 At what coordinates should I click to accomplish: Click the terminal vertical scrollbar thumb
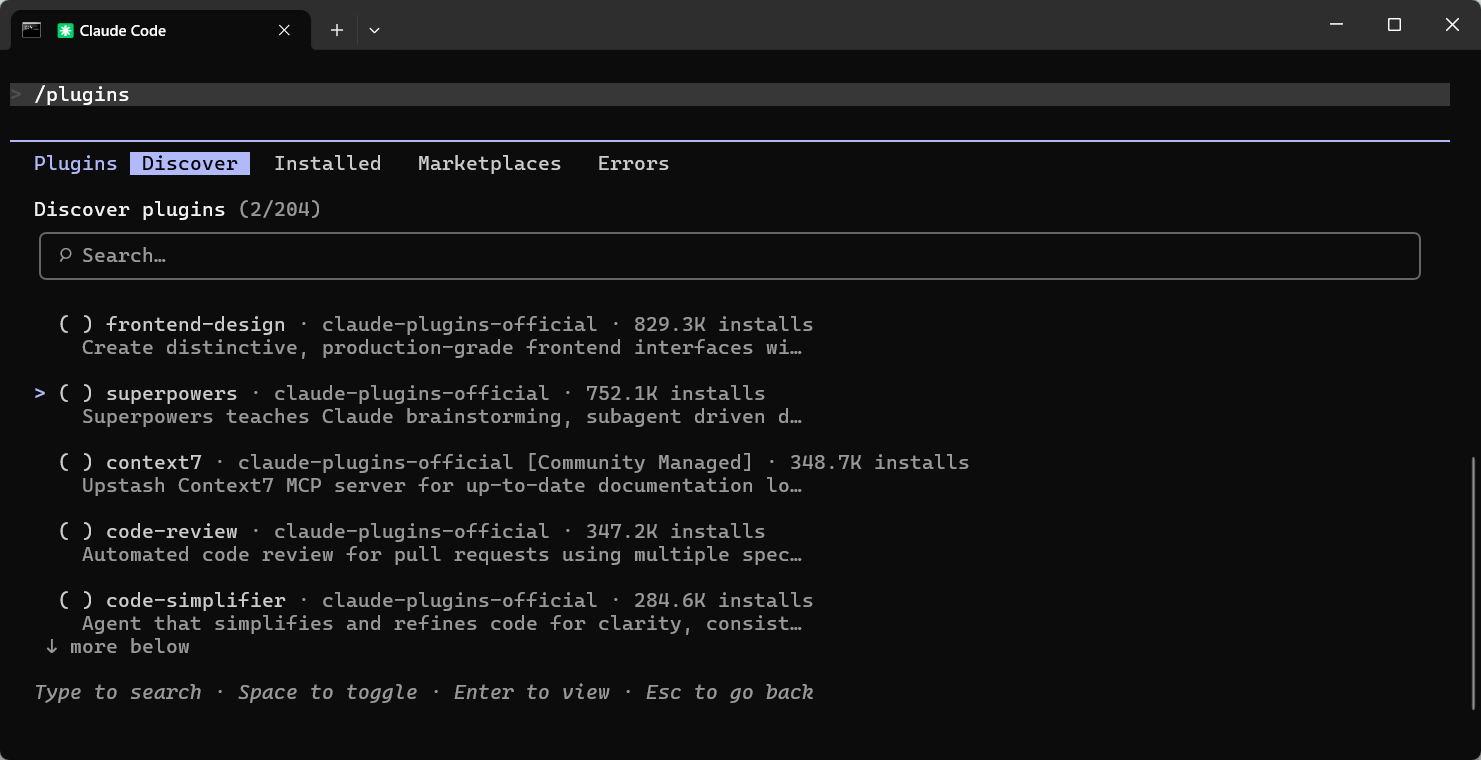(1474, 582)
